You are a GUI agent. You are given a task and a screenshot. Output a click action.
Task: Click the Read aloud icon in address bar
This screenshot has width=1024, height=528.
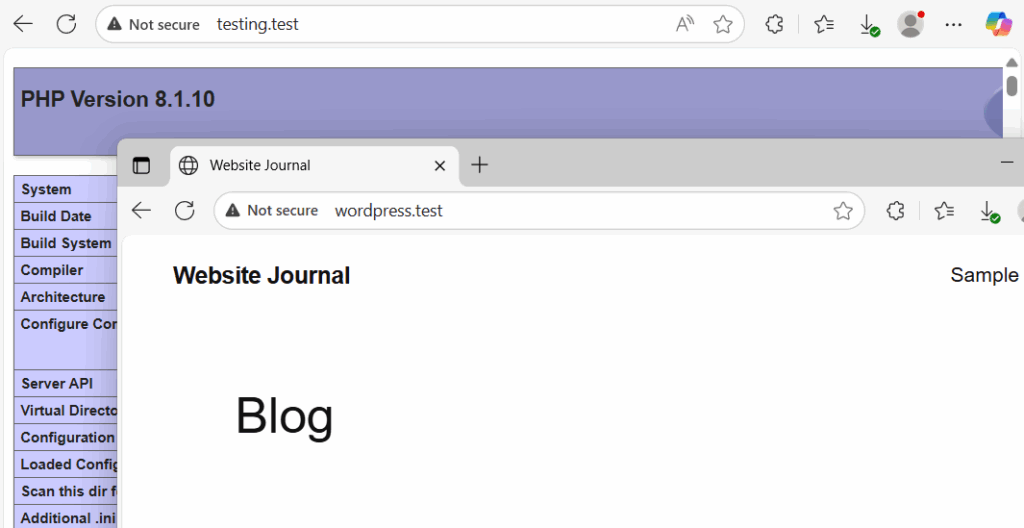pos(685,25)
